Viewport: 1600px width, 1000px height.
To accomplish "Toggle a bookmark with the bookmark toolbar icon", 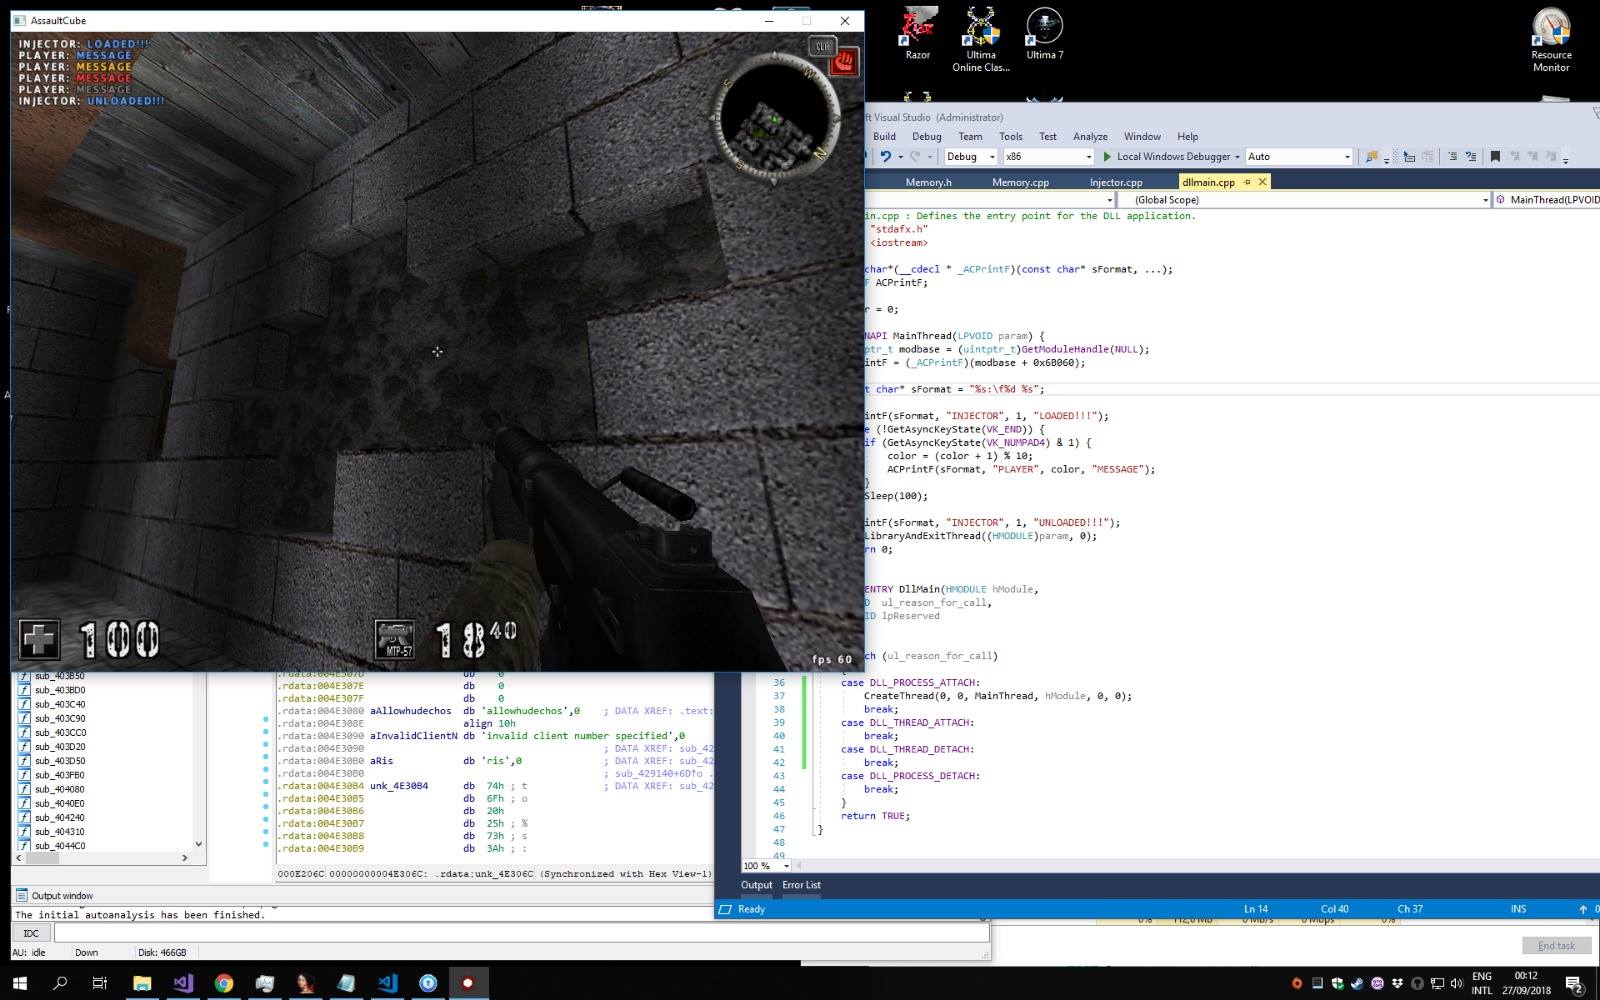I will [1493, 156].
